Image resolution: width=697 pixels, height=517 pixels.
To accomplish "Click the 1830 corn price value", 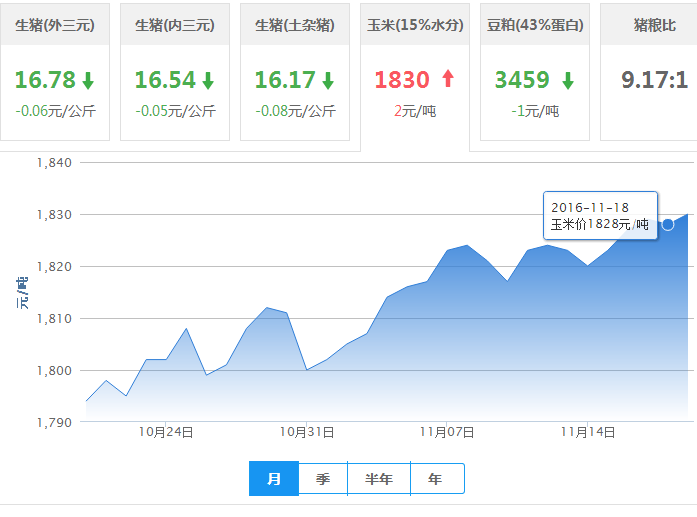I will coord(402,80).
